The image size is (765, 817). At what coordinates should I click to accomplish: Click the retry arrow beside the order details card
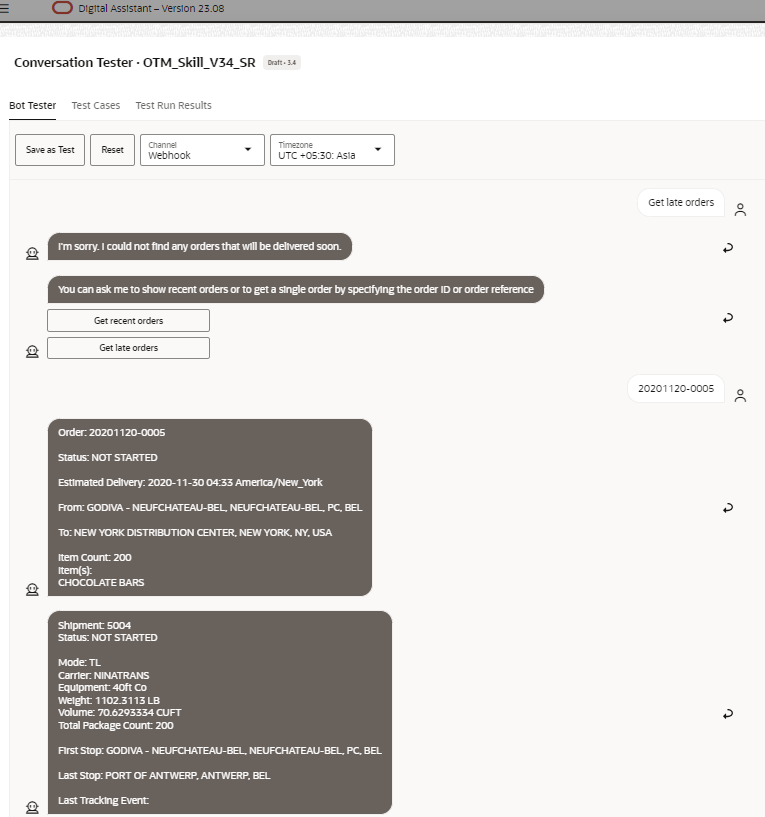tap(728, 509)
